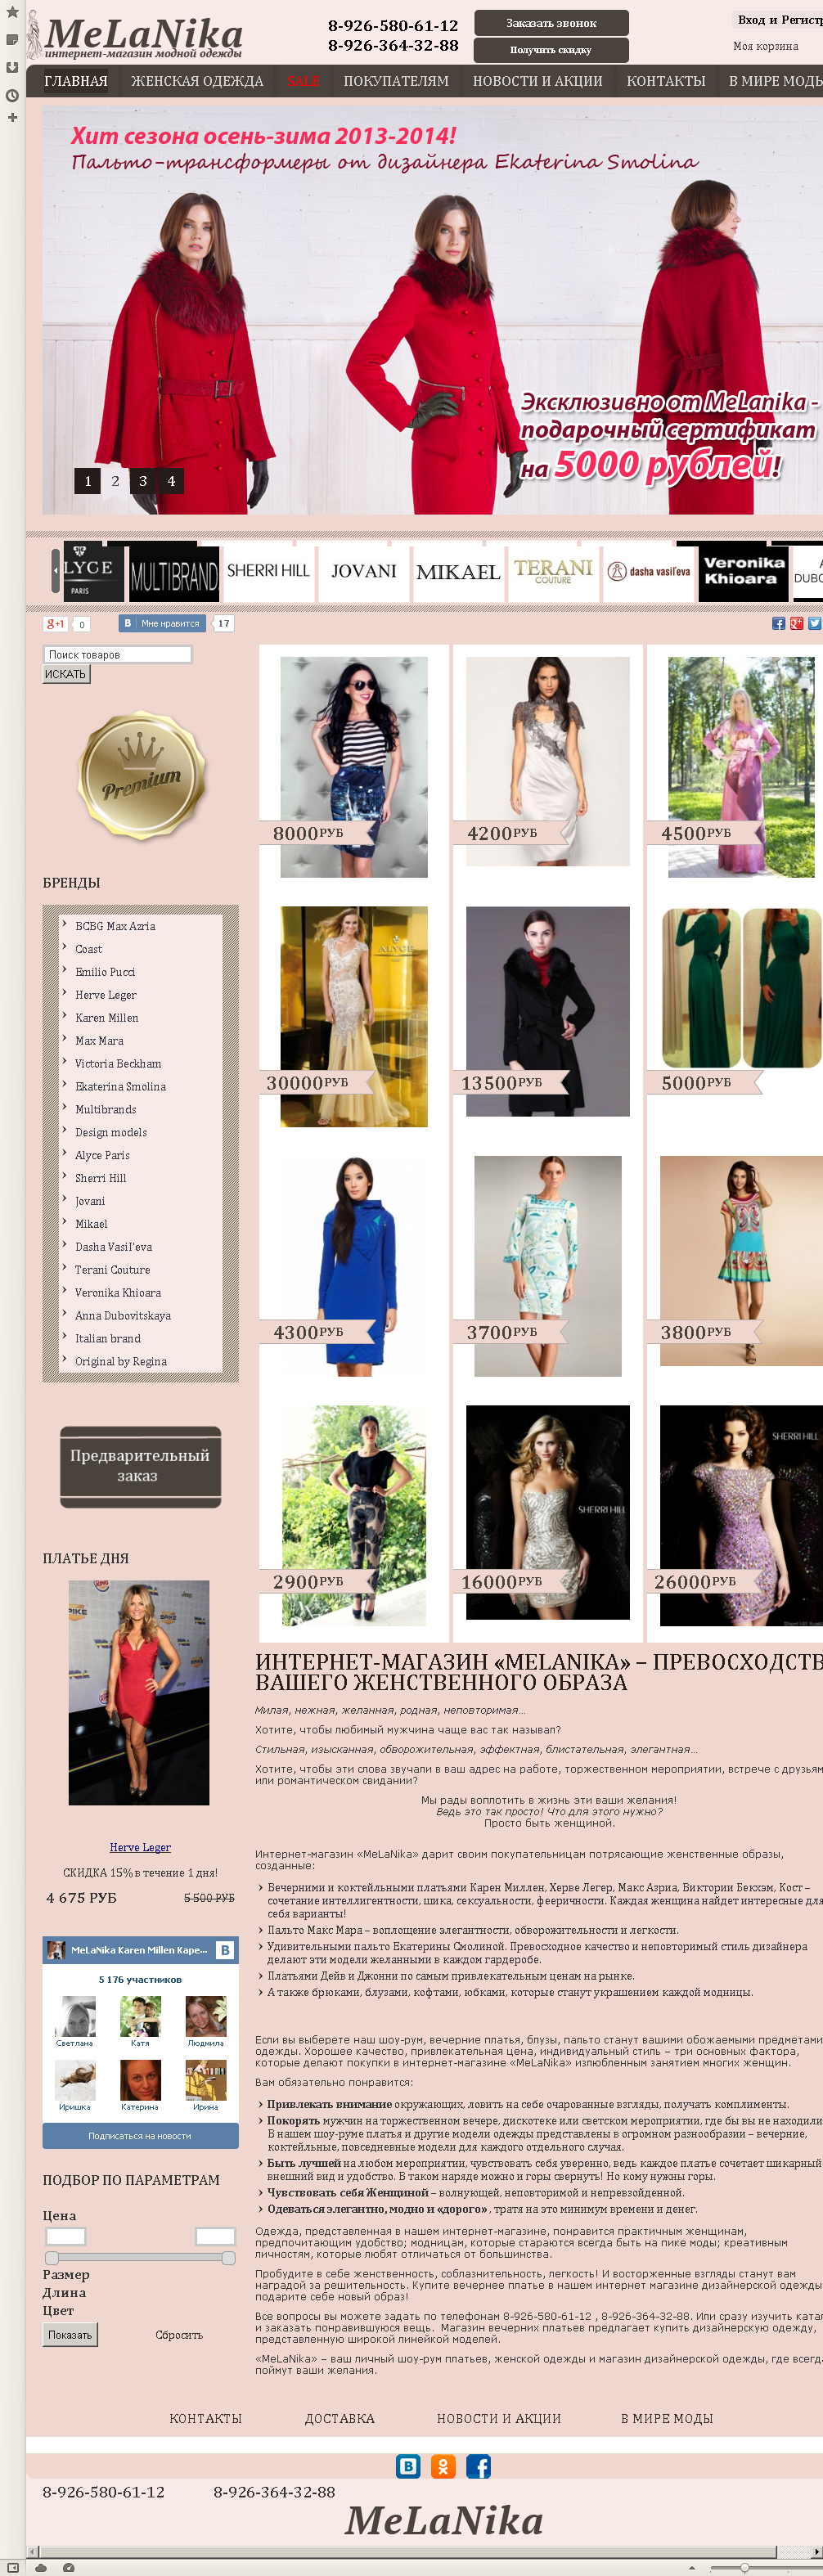The width and height of the screenshot is (823, 2576).
Task: Open the ГЛАВНАЯ menu item
Action: click(75, 81)
